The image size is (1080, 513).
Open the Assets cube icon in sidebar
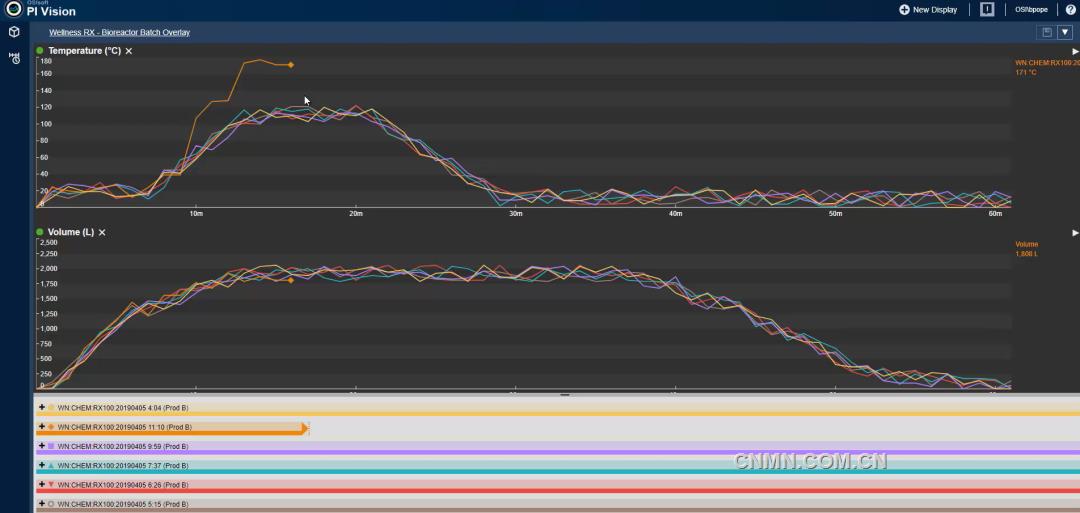(14, 32)
